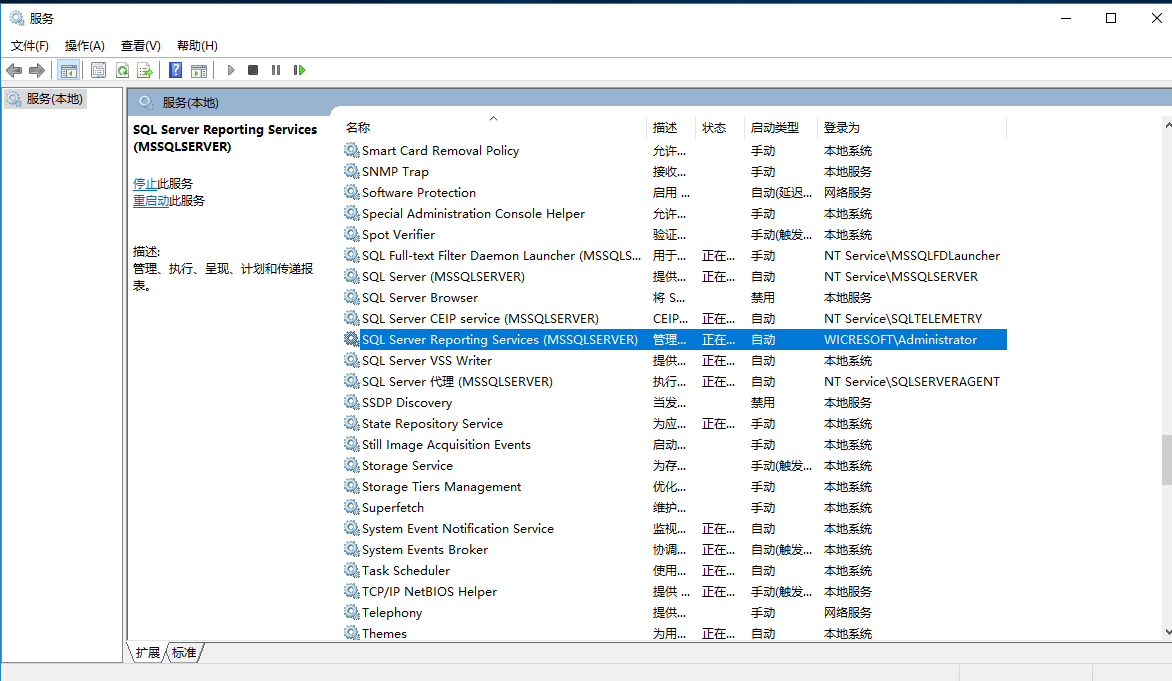Sort by the 描述 column header
The image size is (1172, 681).
(x=671, y=128)
